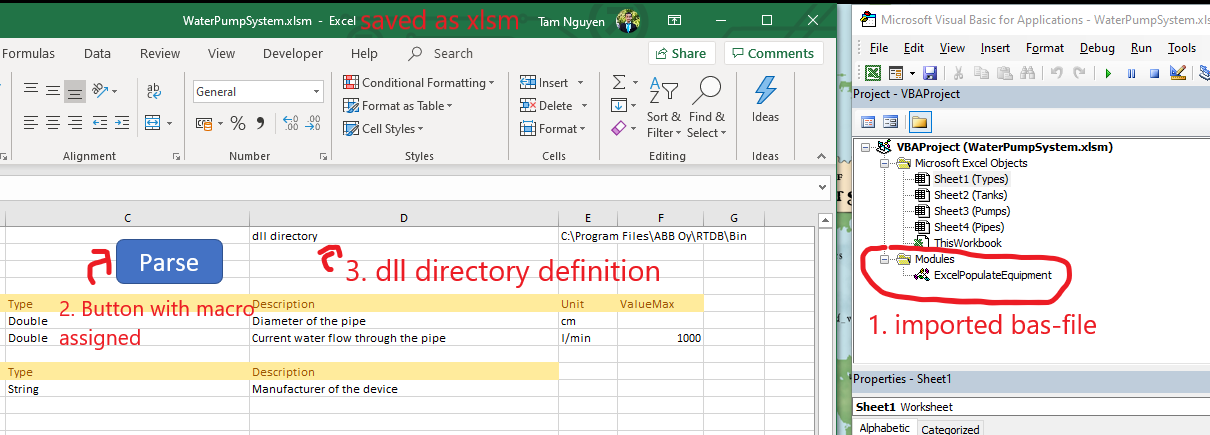Select ExcelPopulateEquipment module in tree
Viewport: 1210px width, 435px height.
(991, 275)
